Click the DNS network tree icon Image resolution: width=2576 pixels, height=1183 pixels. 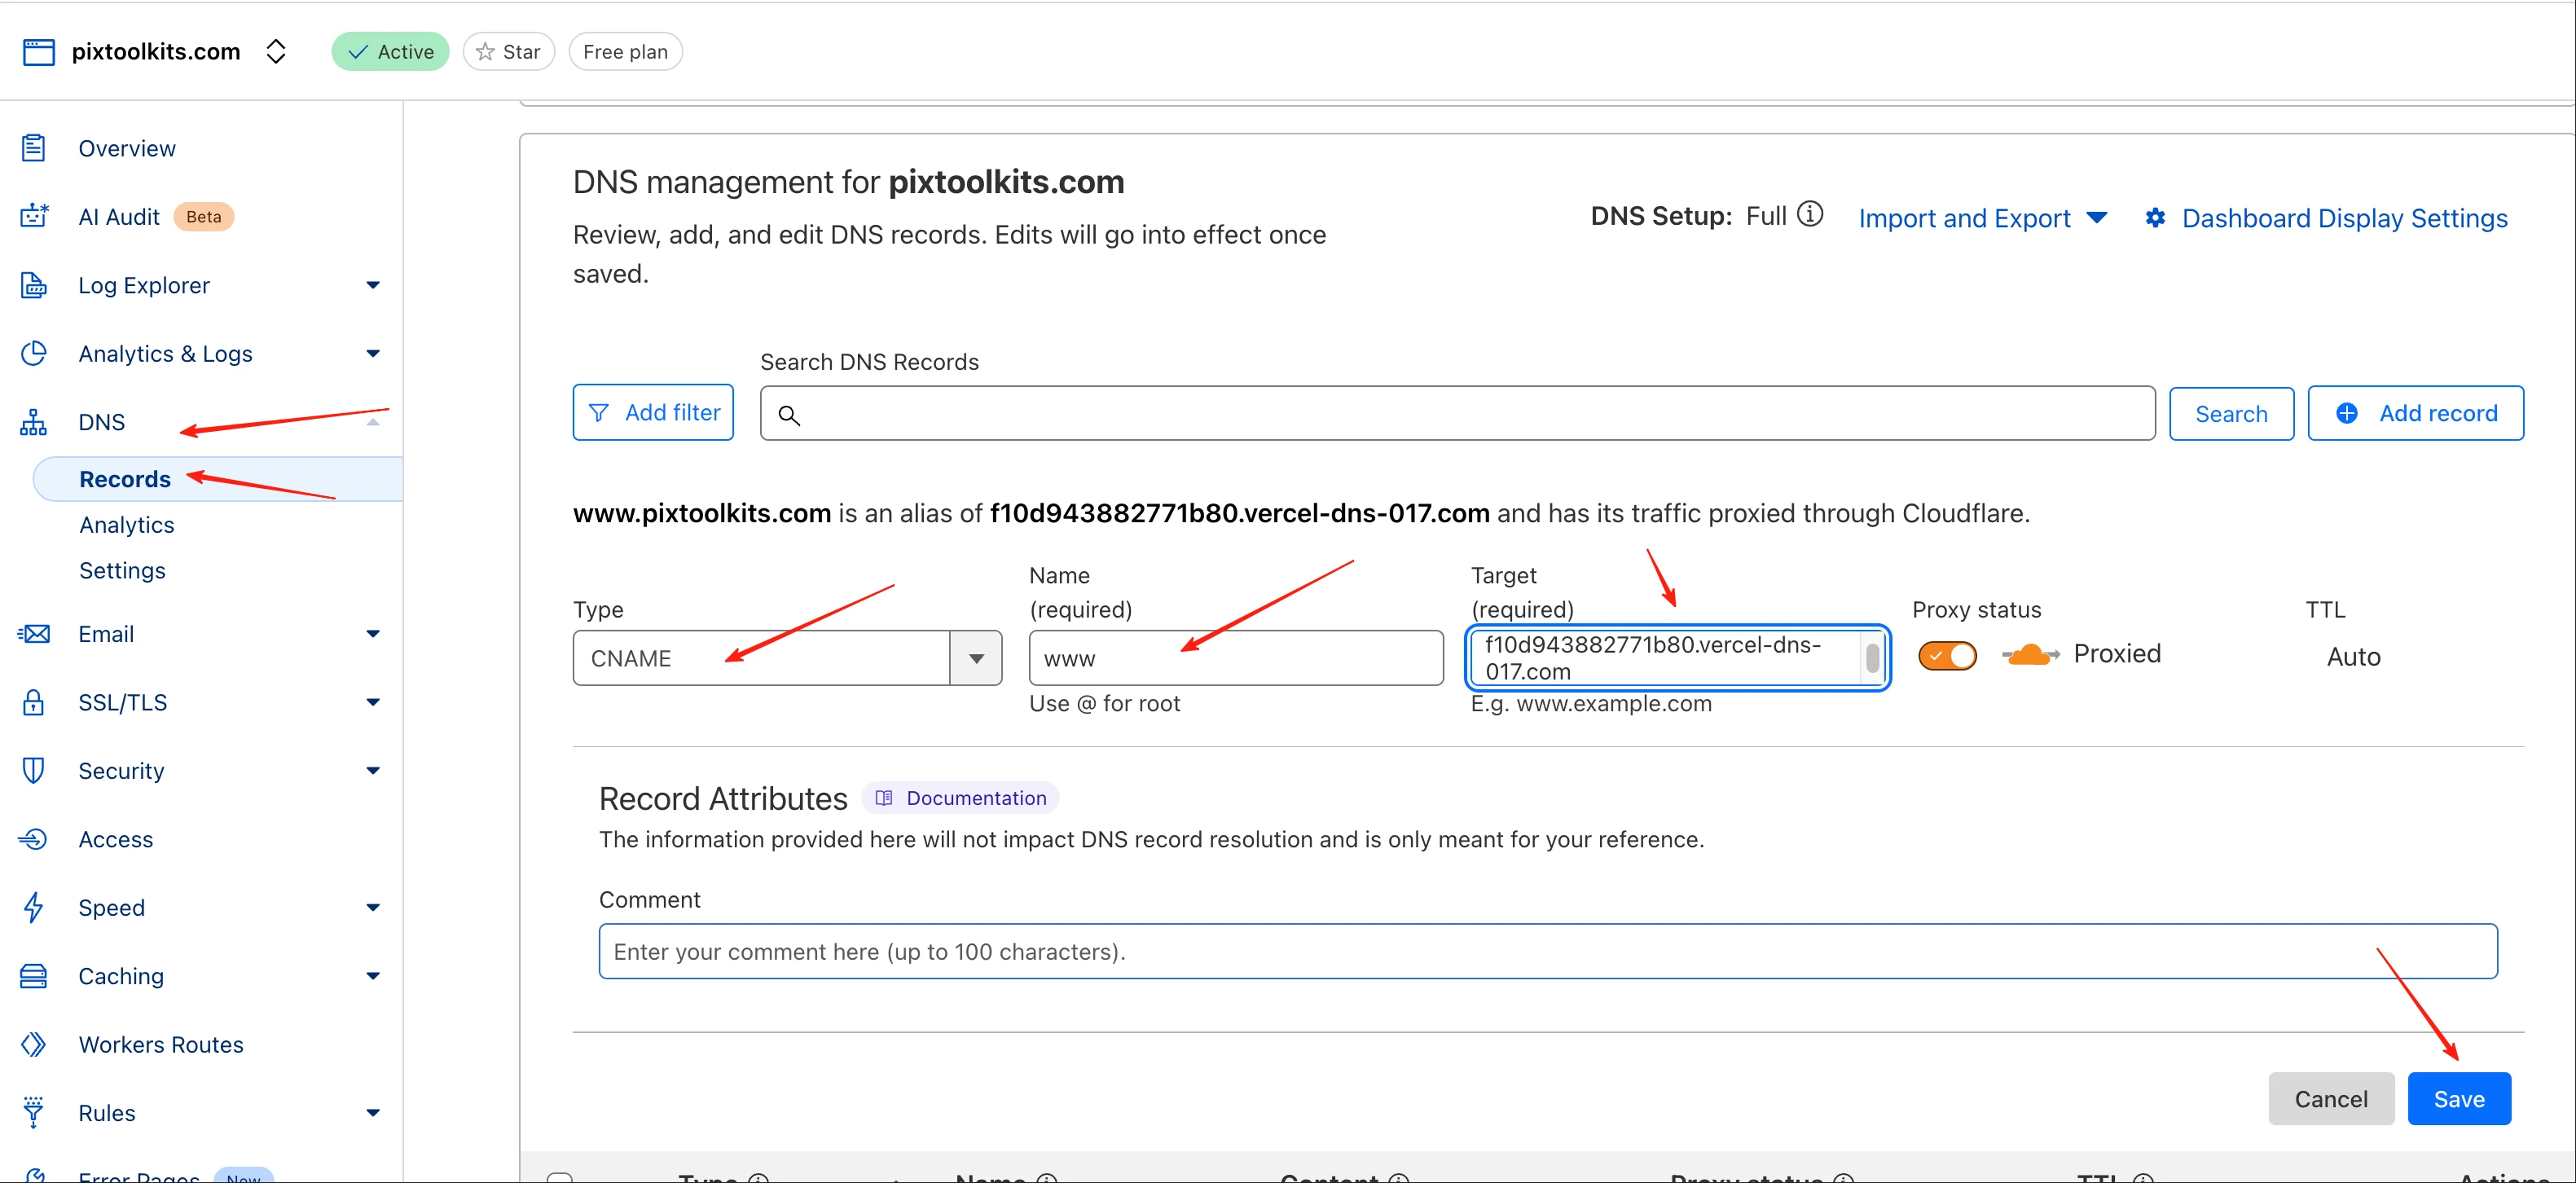pos(34,422)
